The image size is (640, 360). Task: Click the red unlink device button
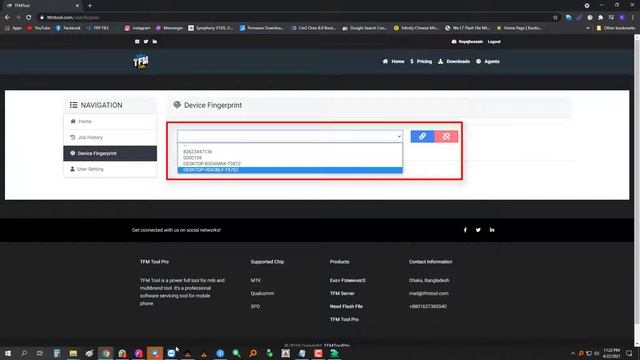[x=446, y=136]
